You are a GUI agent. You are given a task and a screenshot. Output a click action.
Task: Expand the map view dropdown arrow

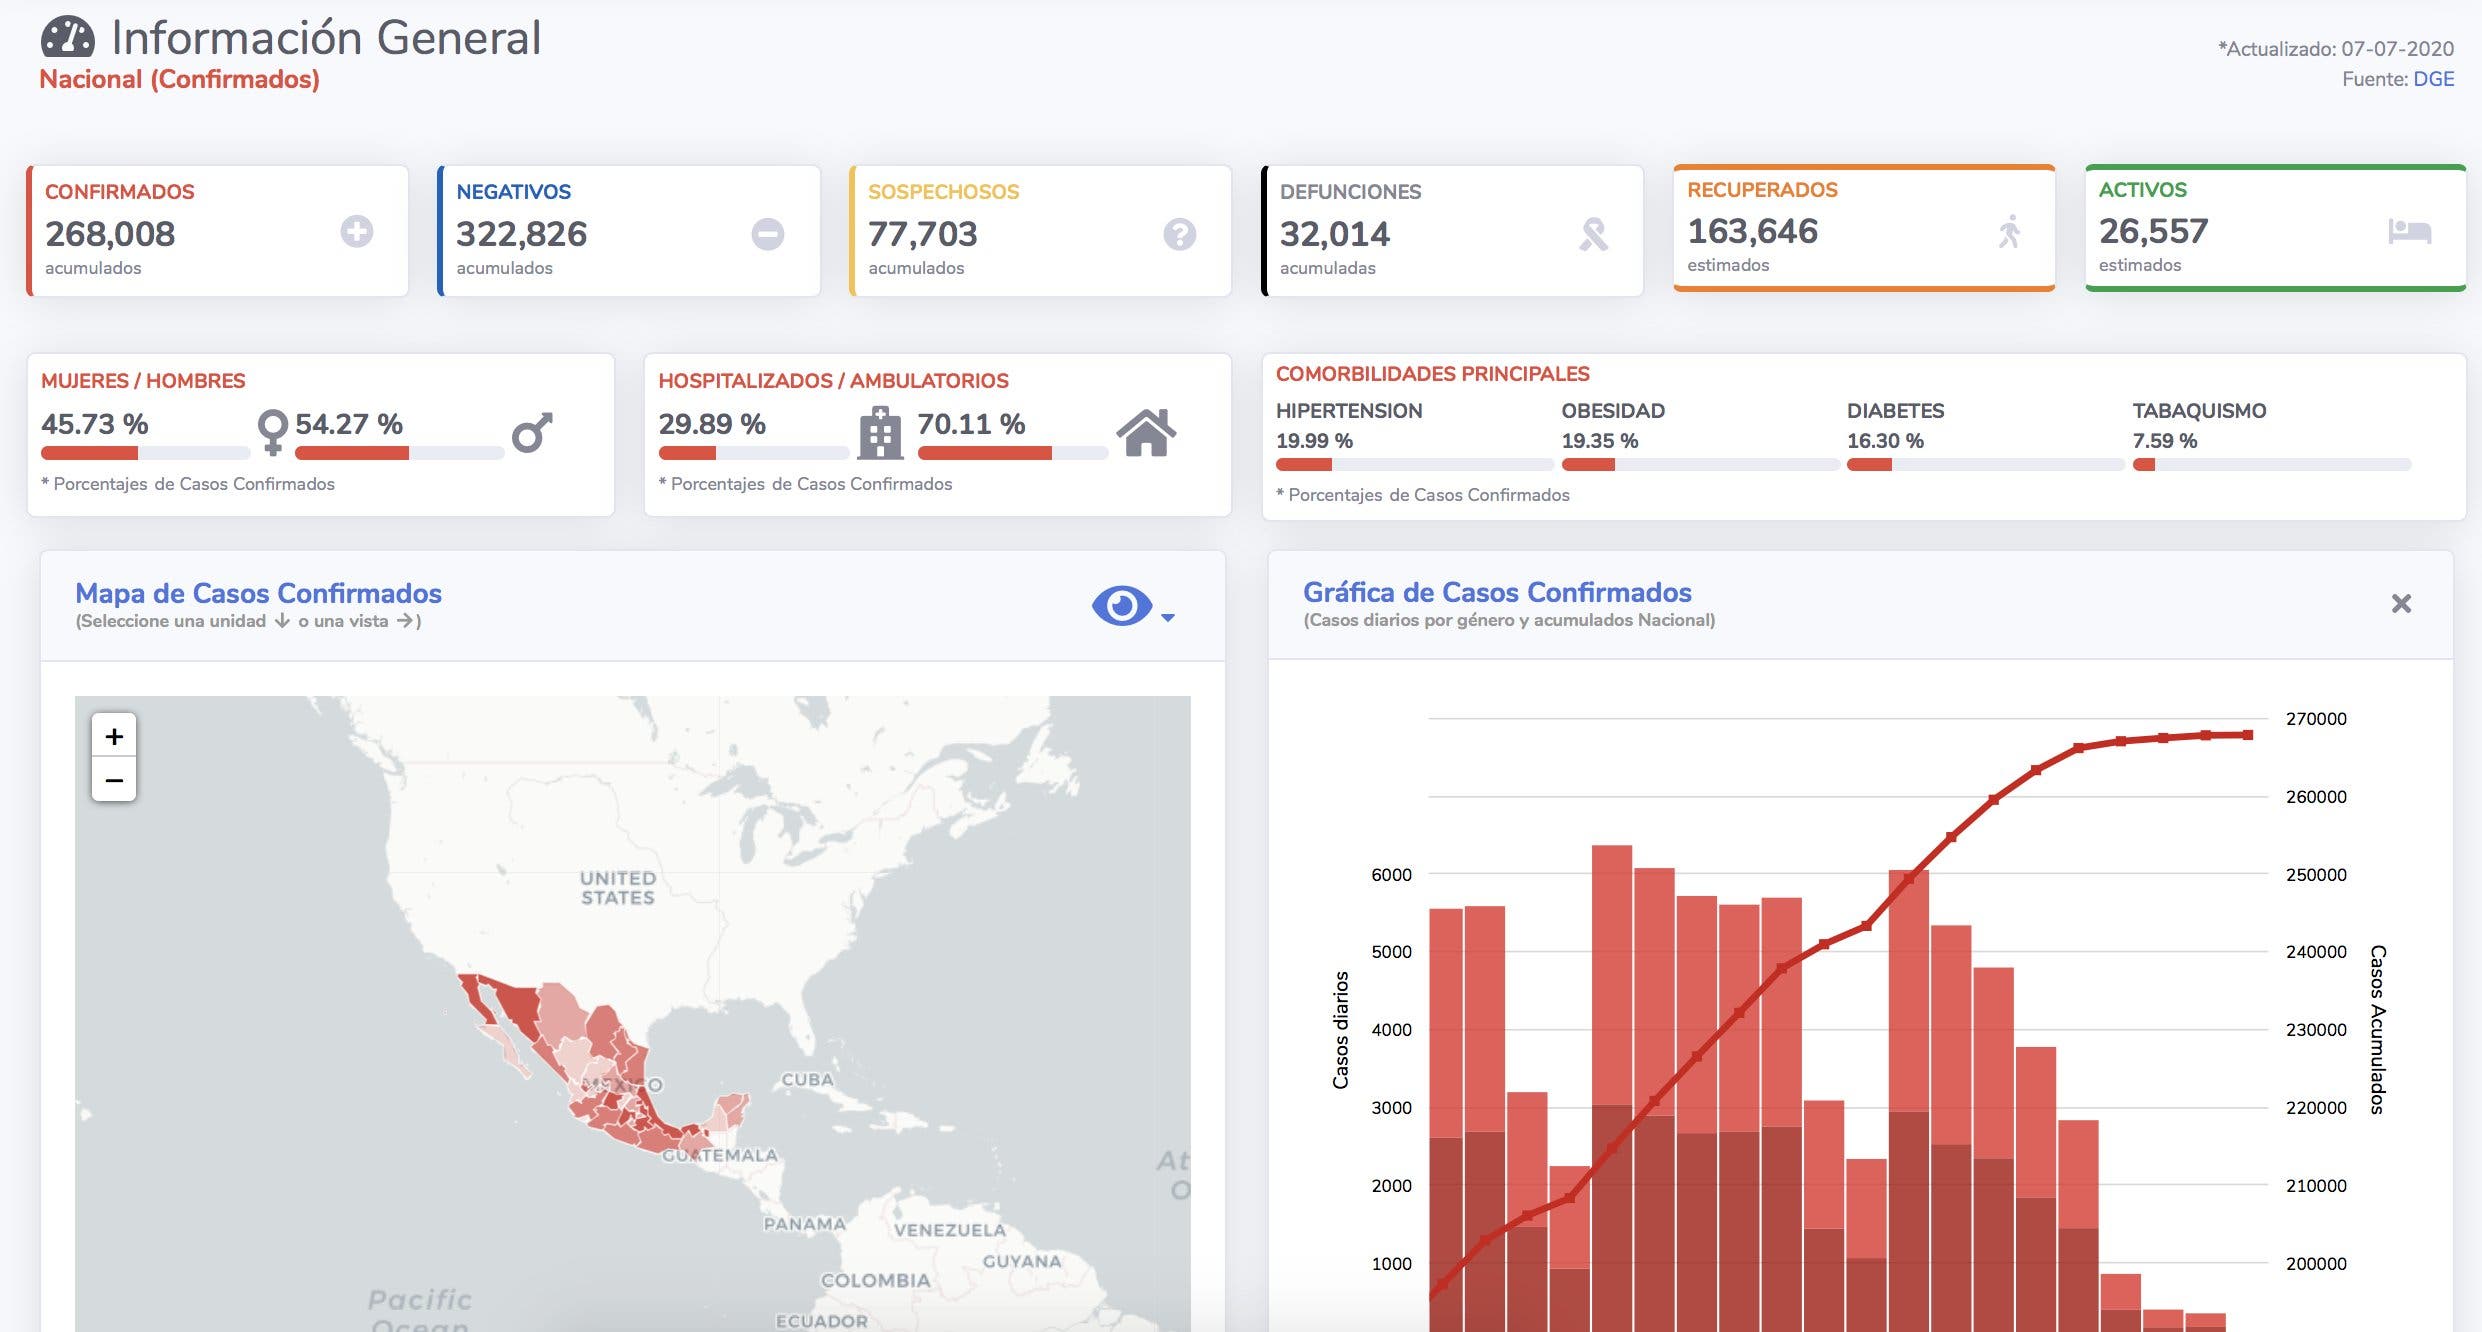[1168, 617]
